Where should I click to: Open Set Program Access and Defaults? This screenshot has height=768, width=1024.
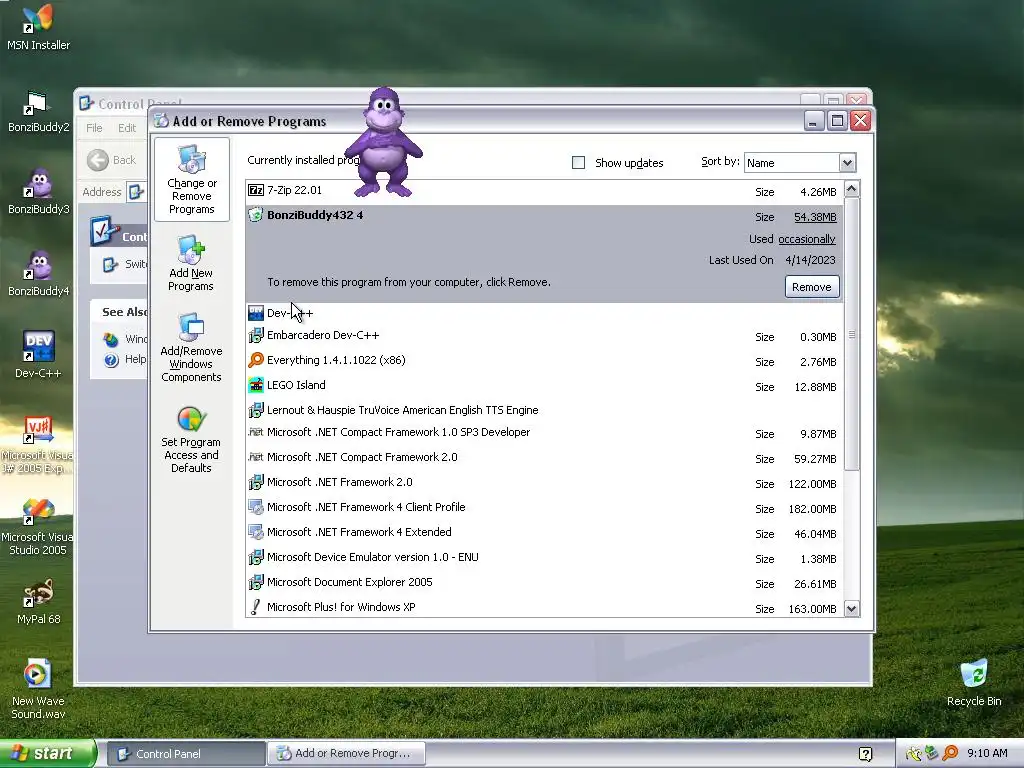(191, 439)
